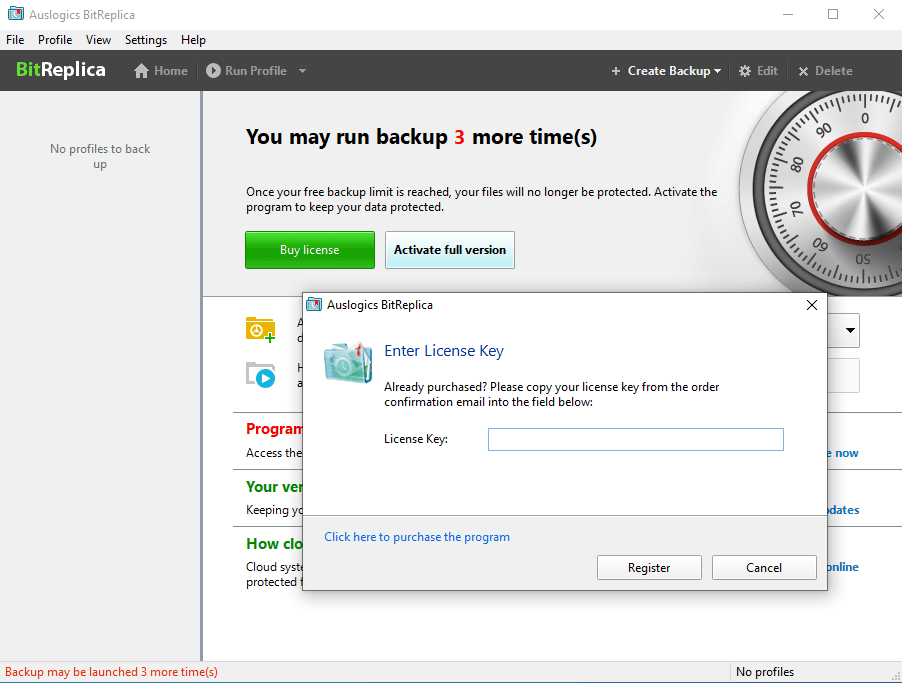Click the Auslogics BitReplica title bar icon
902x683 pixels.
point(16,14)
